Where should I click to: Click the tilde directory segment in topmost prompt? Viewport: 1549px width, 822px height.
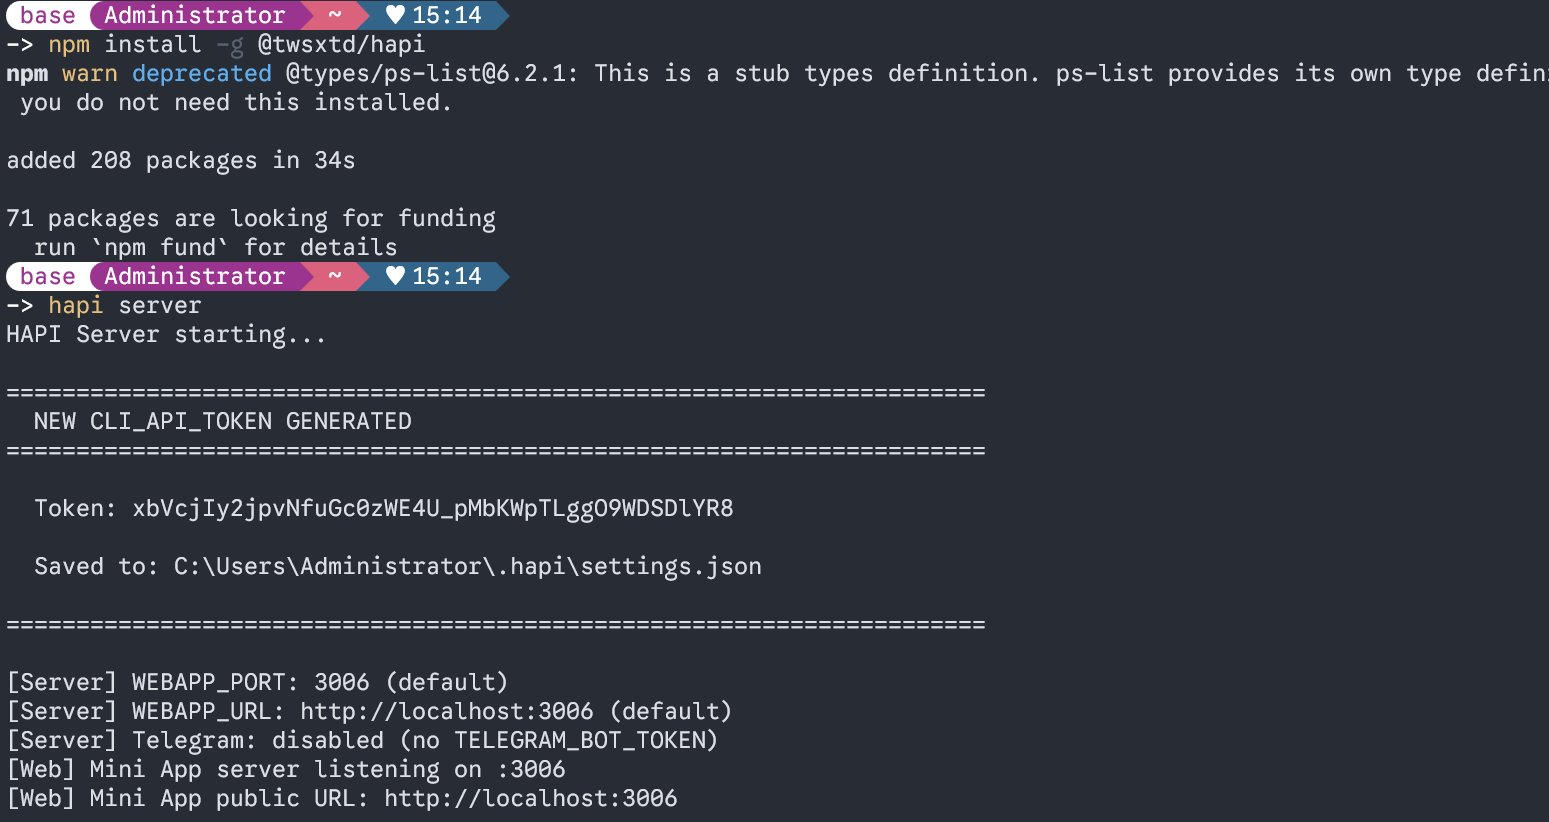tap(335, 15)
